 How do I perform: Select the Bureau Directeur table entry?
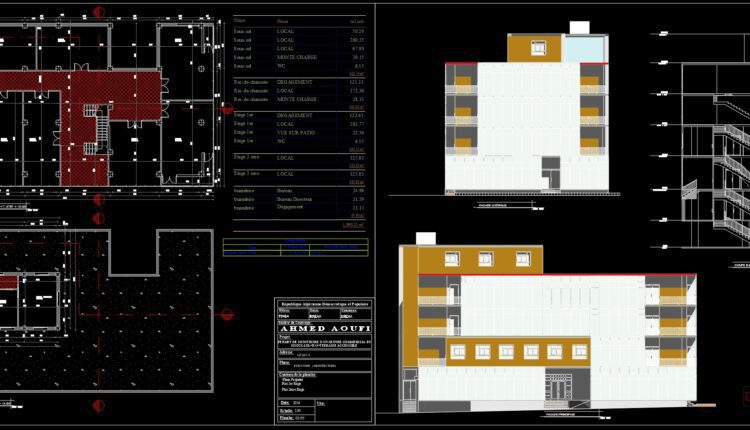click(294, 199)
